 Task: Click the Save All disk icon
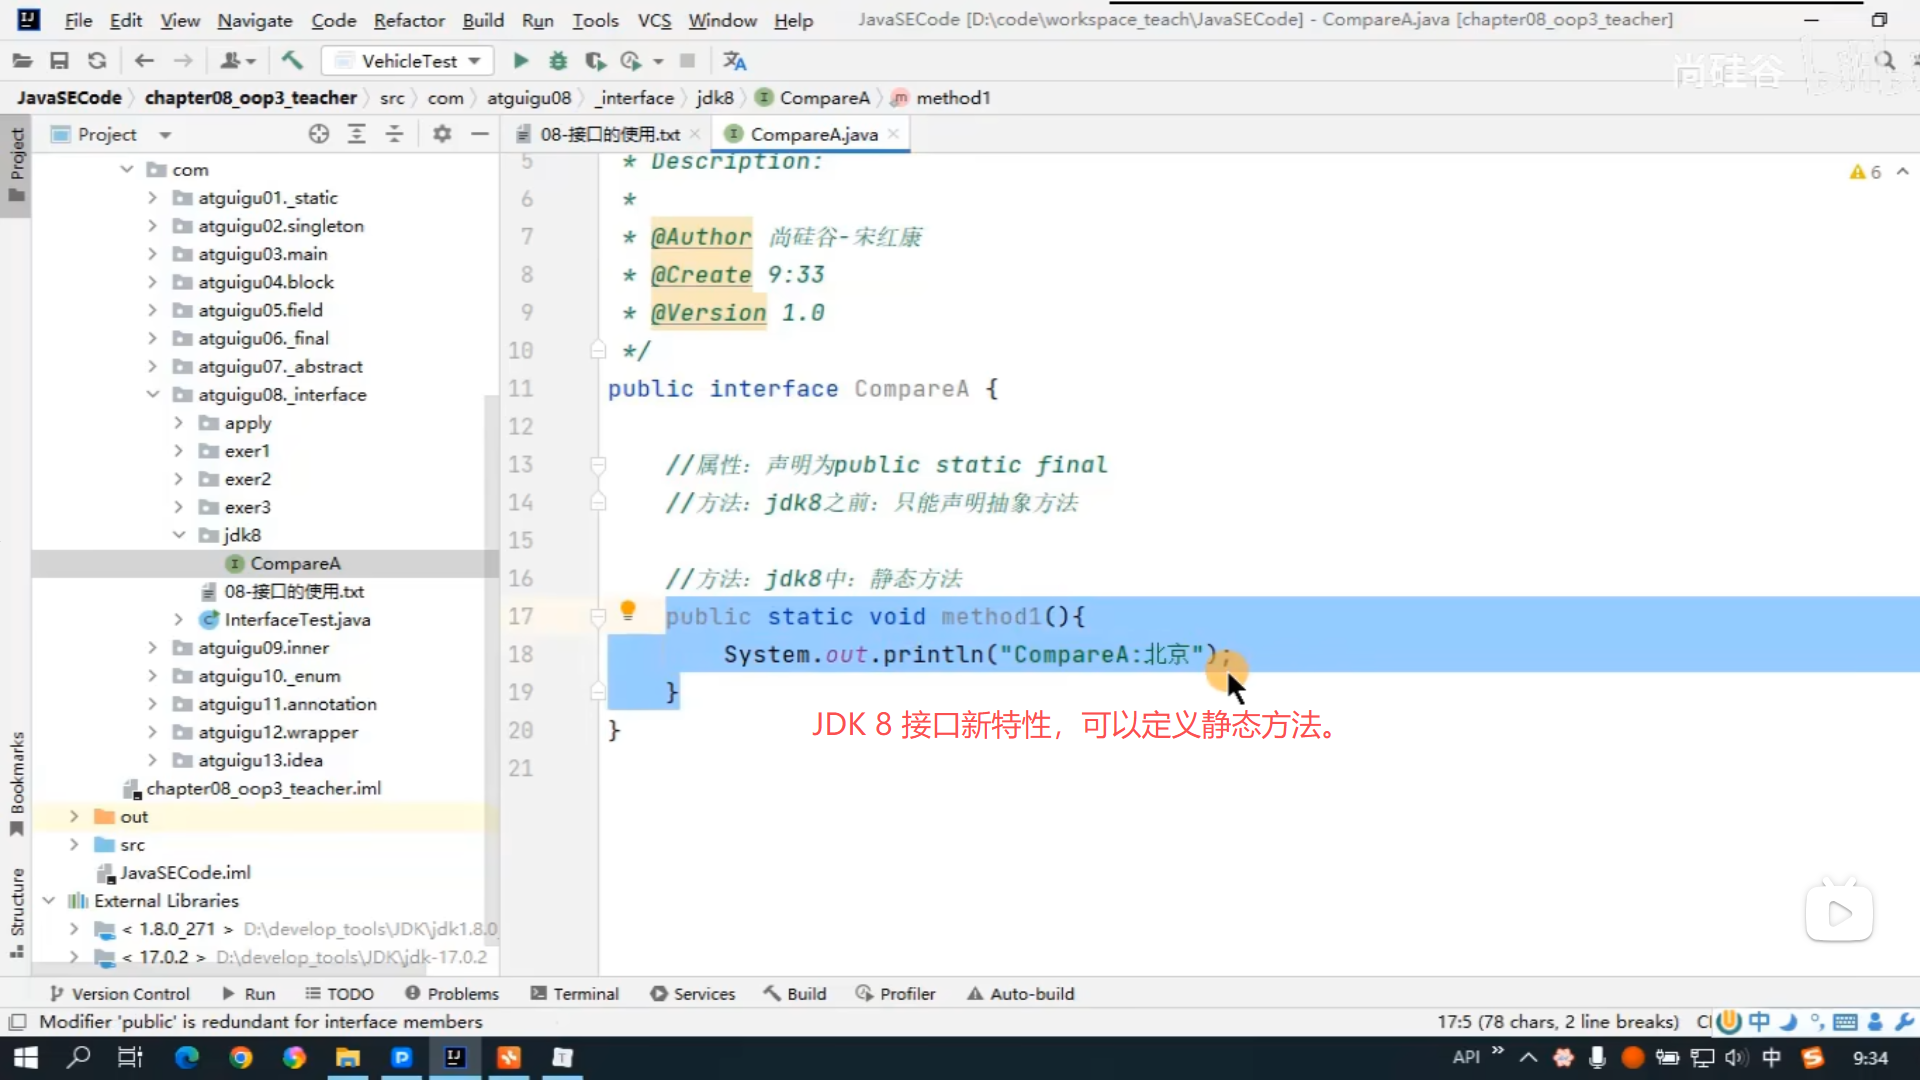[59, 61]
